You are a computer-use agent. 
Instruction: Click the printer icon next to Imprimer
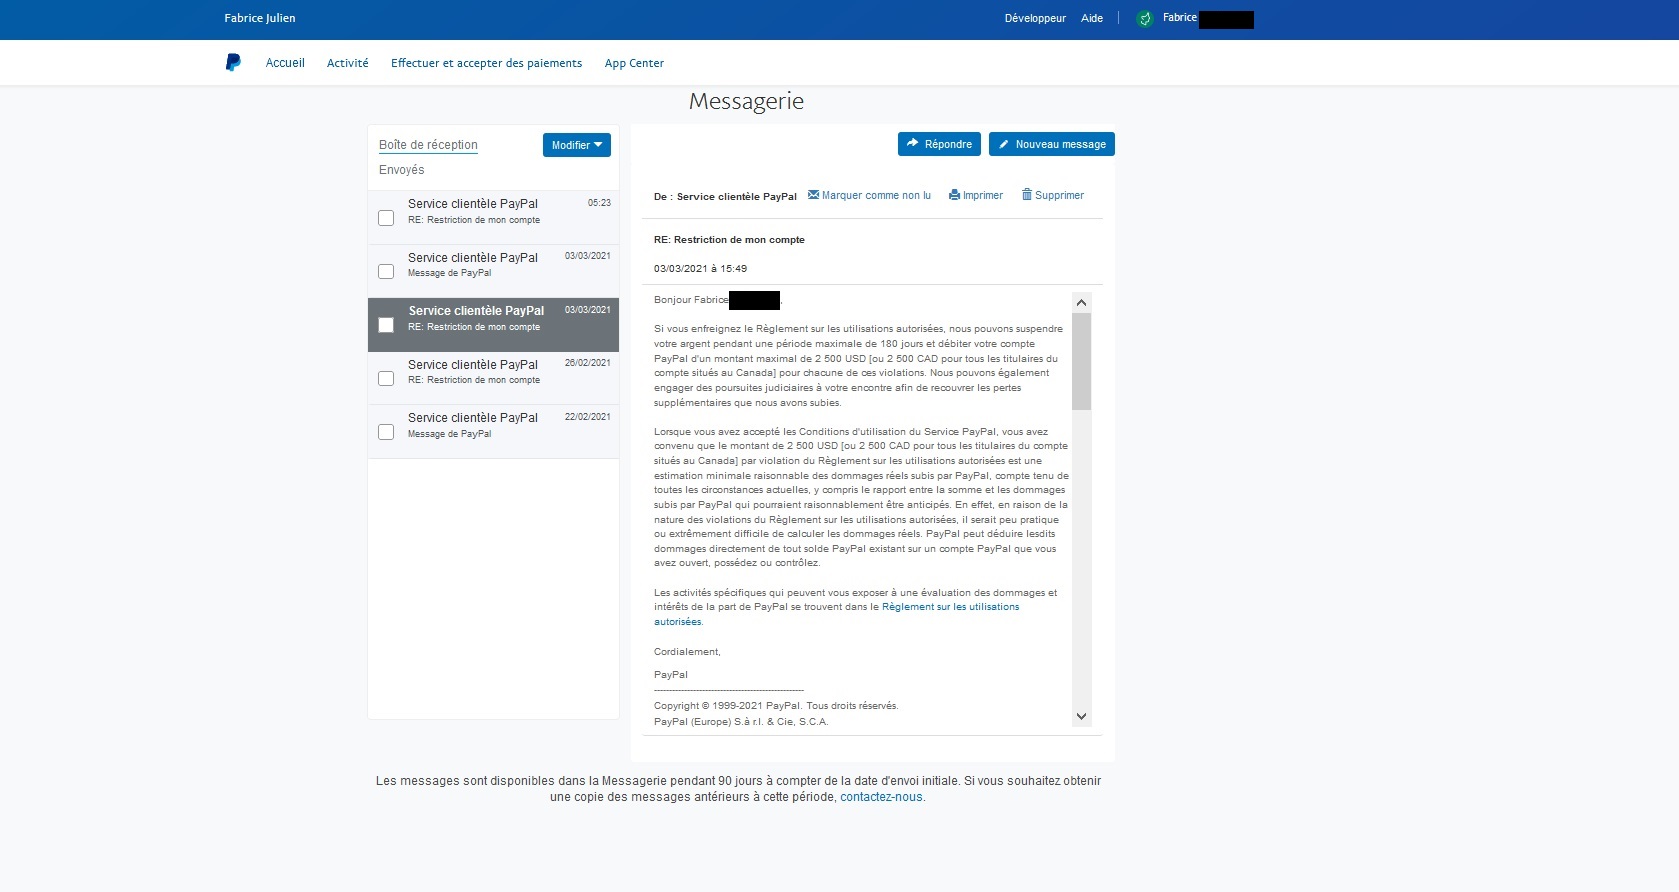[x=954, y=195]
